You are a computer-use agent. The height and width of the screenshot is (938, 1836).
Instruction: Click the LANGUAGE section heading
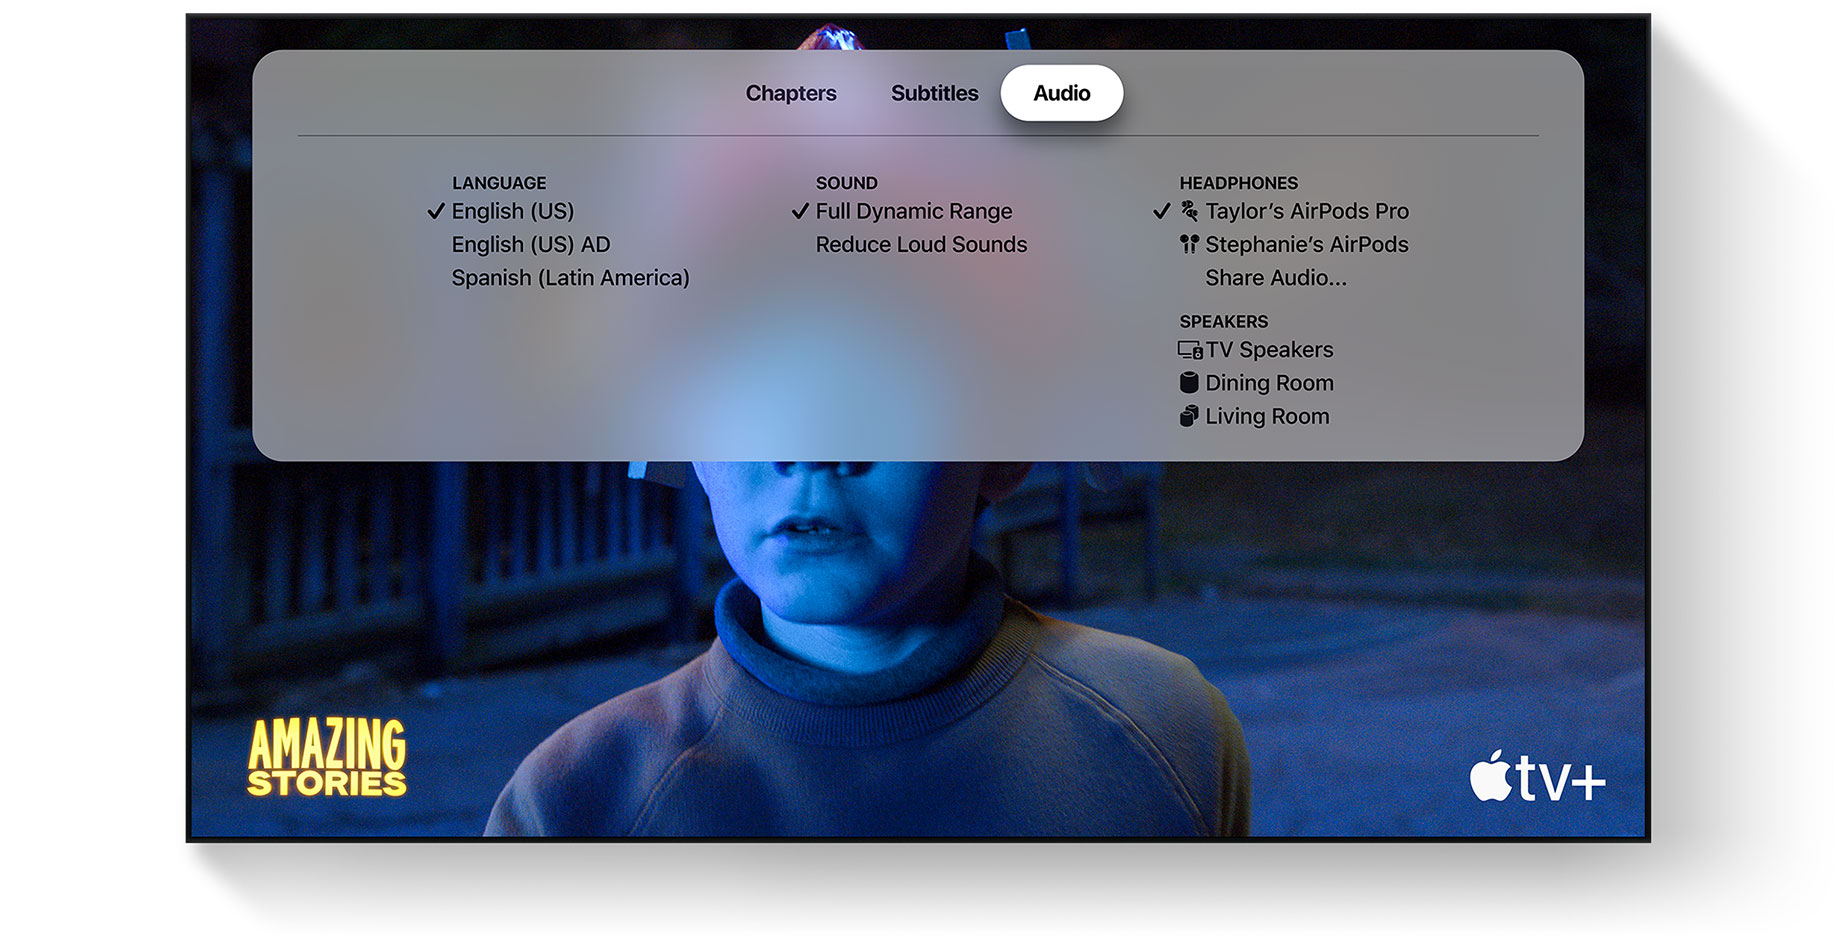[499, 183]
